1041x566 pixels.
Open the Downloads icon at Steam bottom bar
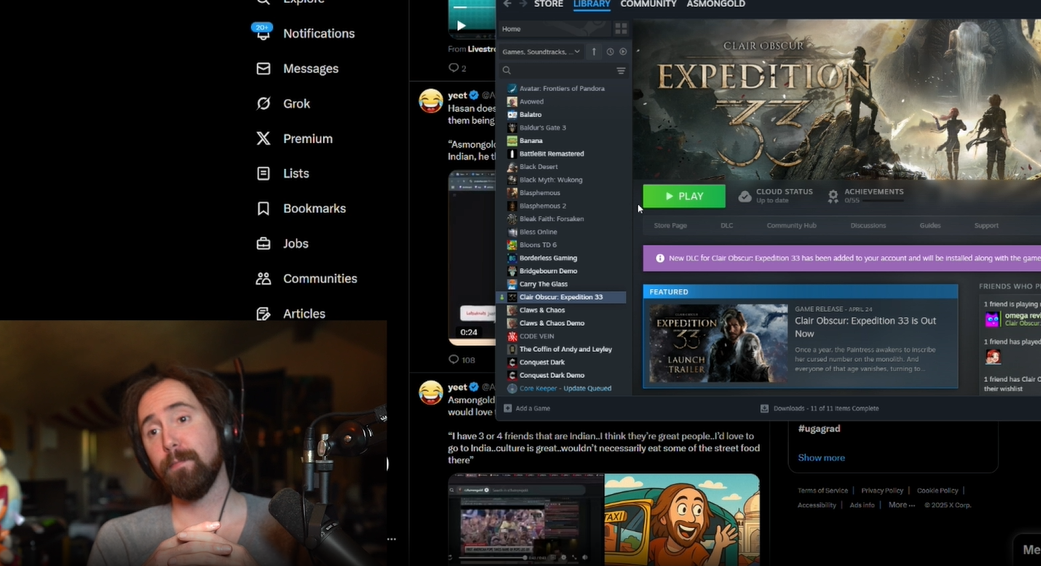(x=764, y=408)
